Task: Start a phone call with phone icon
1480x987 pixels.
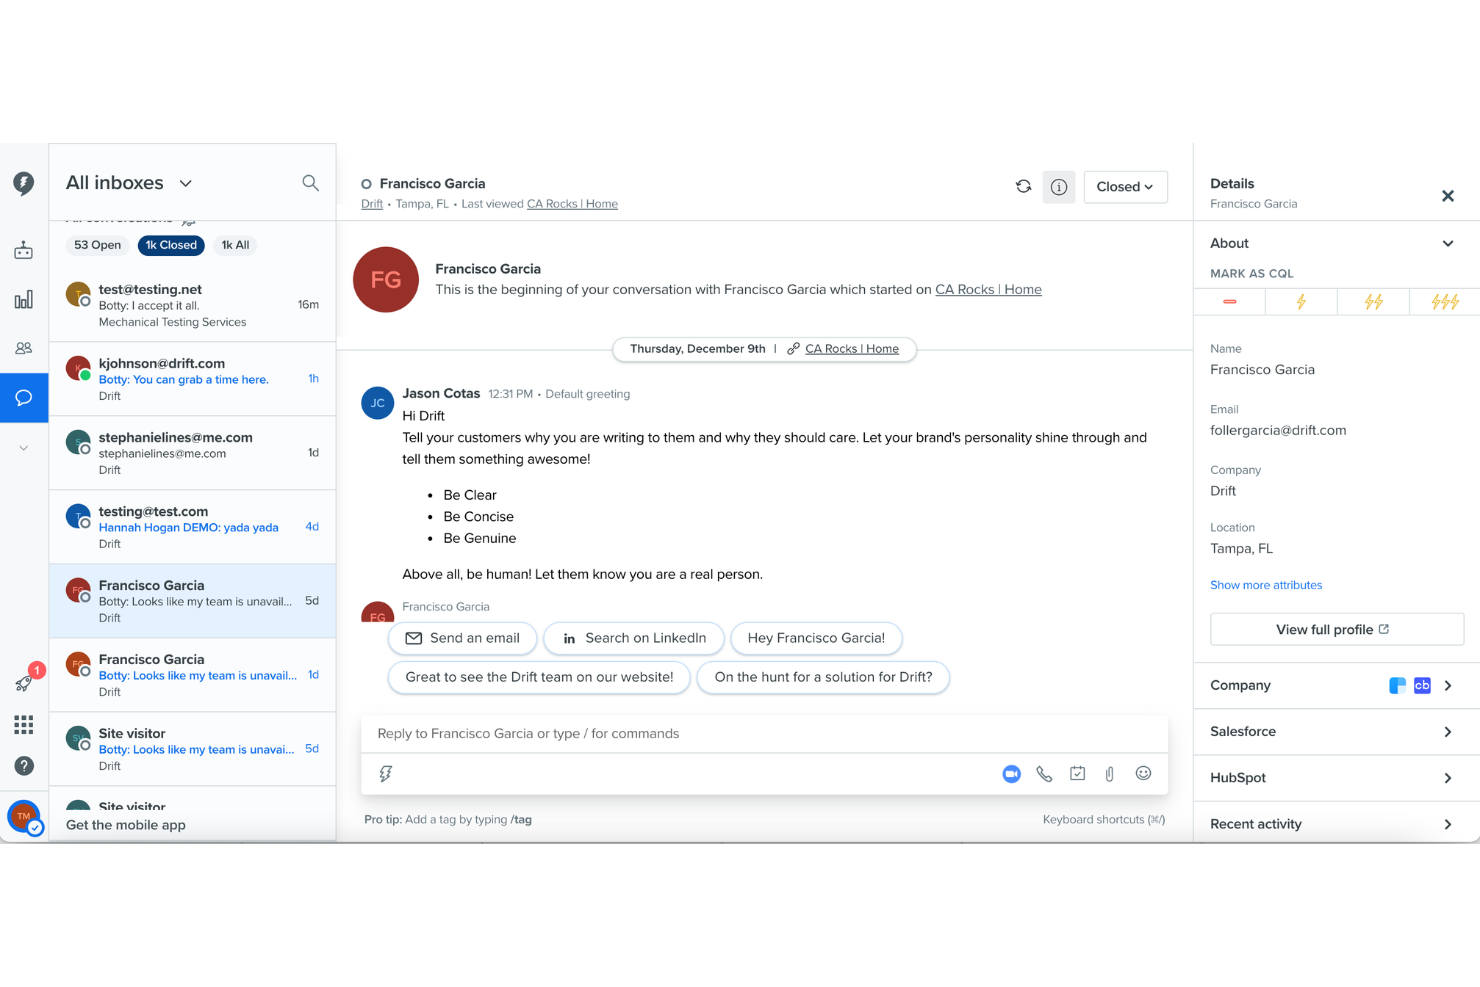Action: click(1044, 774)
